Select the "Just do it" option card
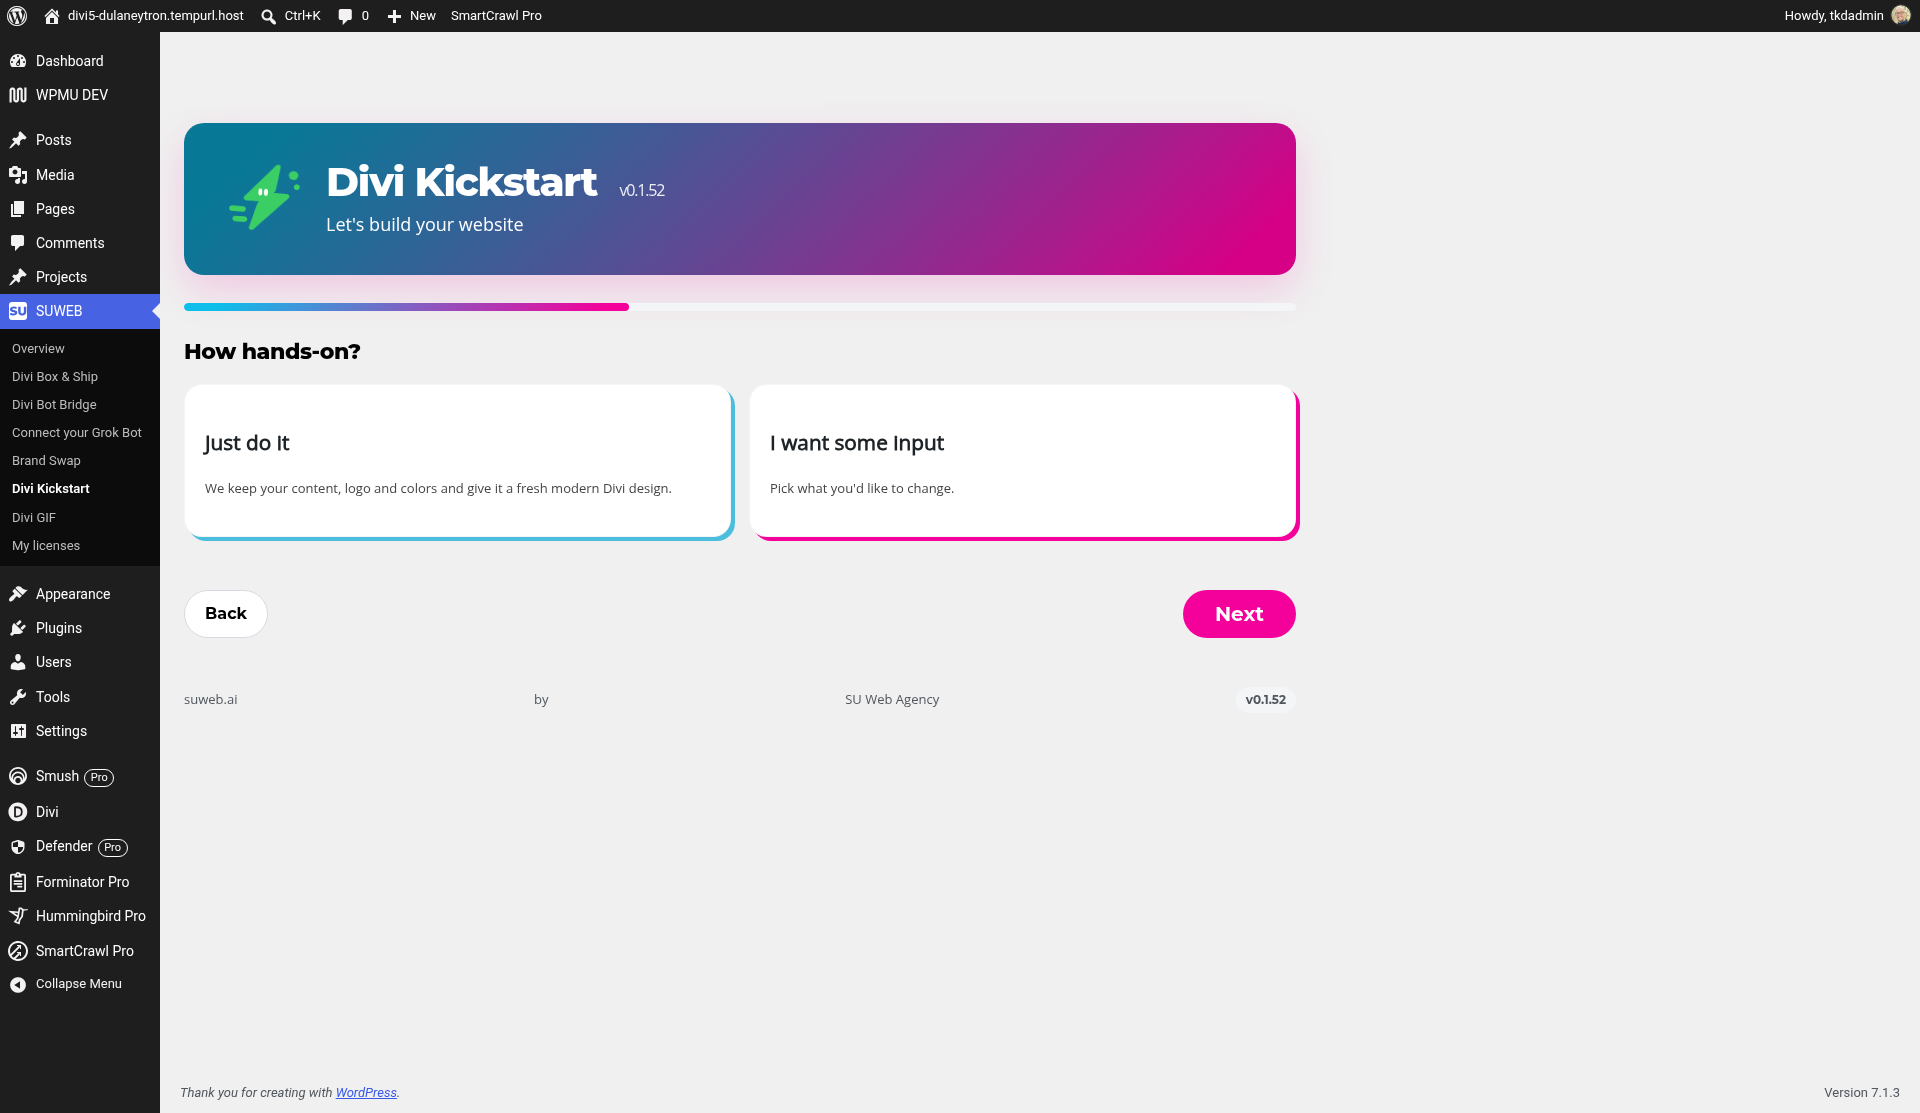Viewport: 1920px width, 1113px height. (458, 462)
